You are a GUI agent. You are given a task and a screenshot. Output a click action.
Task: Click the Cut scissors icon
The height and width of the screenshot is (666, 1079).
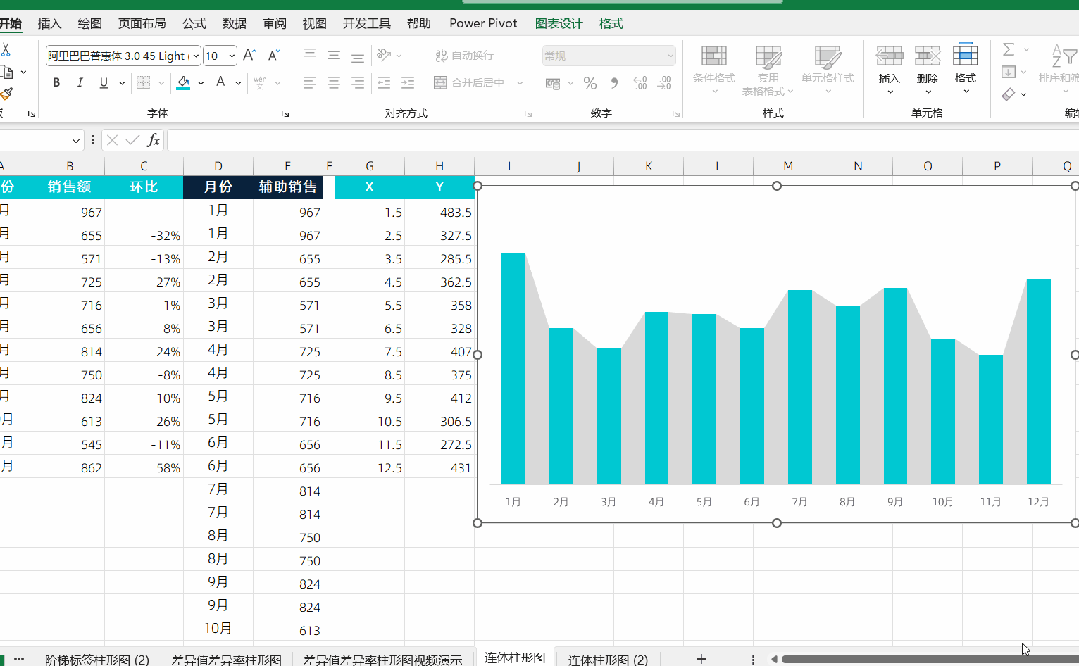[6, 50]
